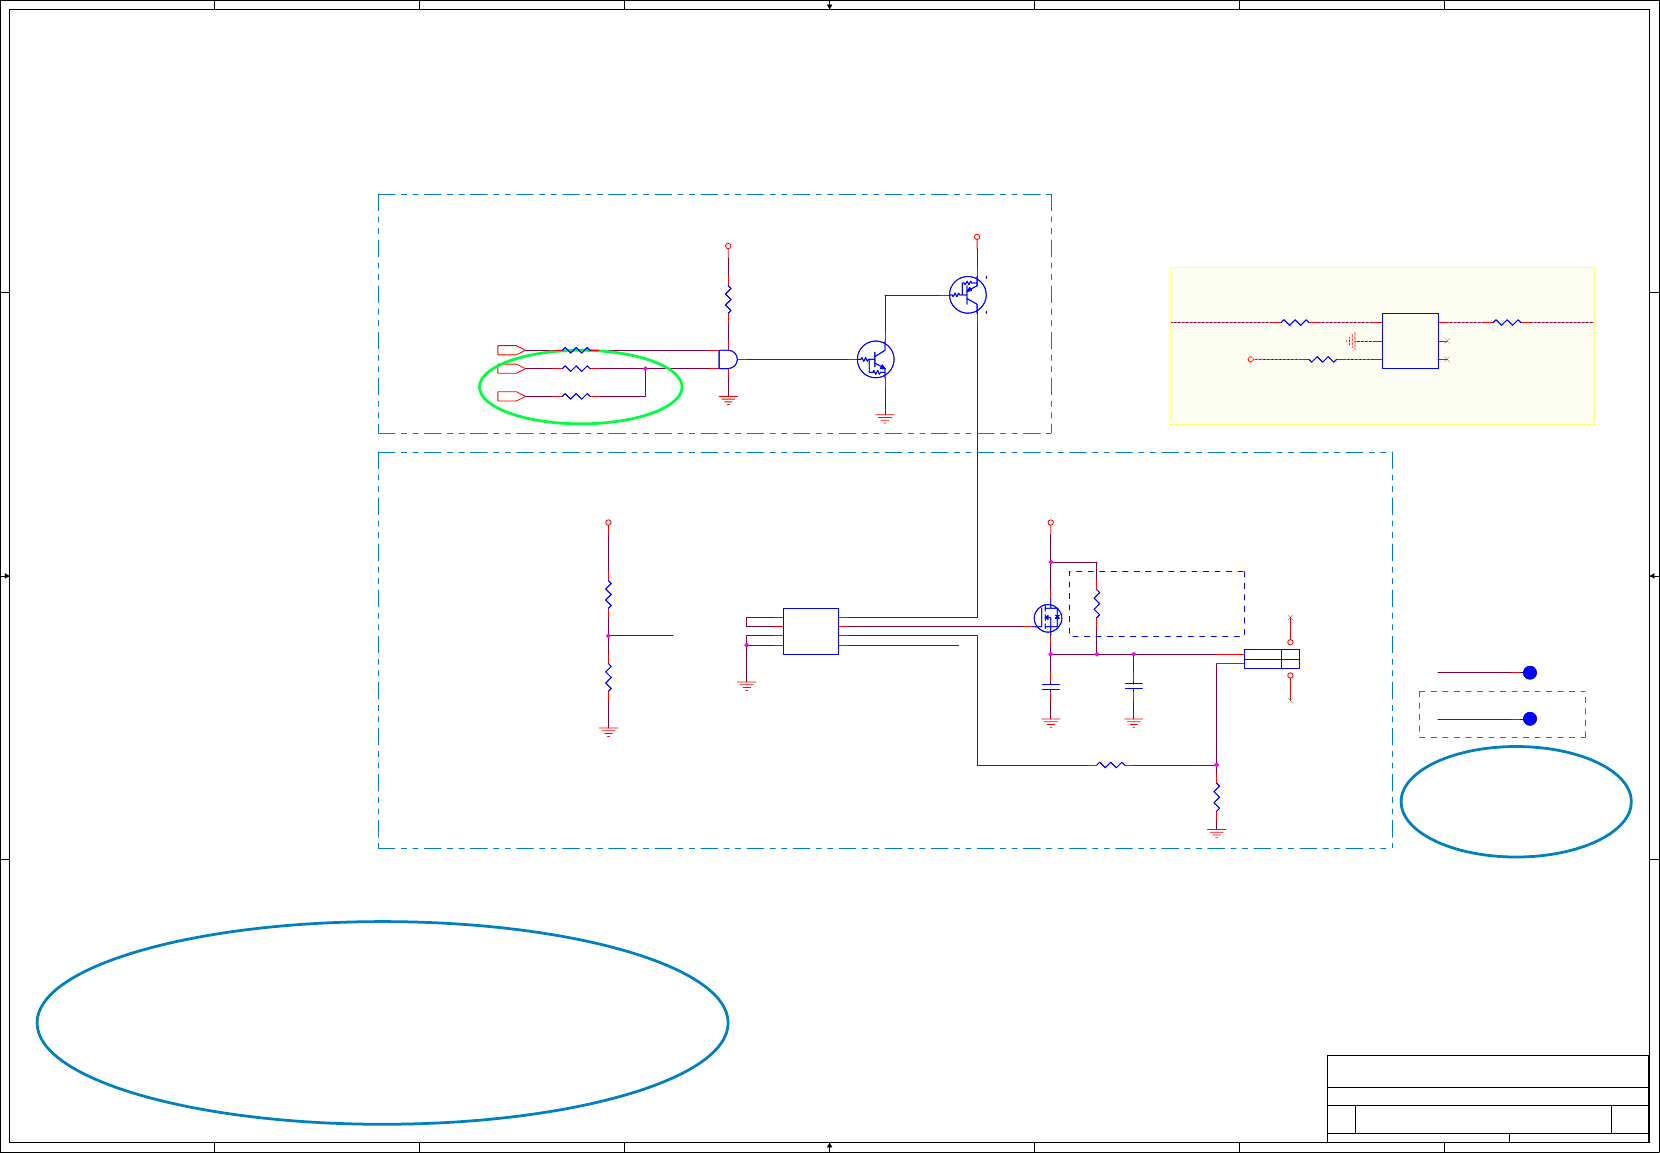
Task: Click the test point above the connector block
Action: click(1290, 641)
